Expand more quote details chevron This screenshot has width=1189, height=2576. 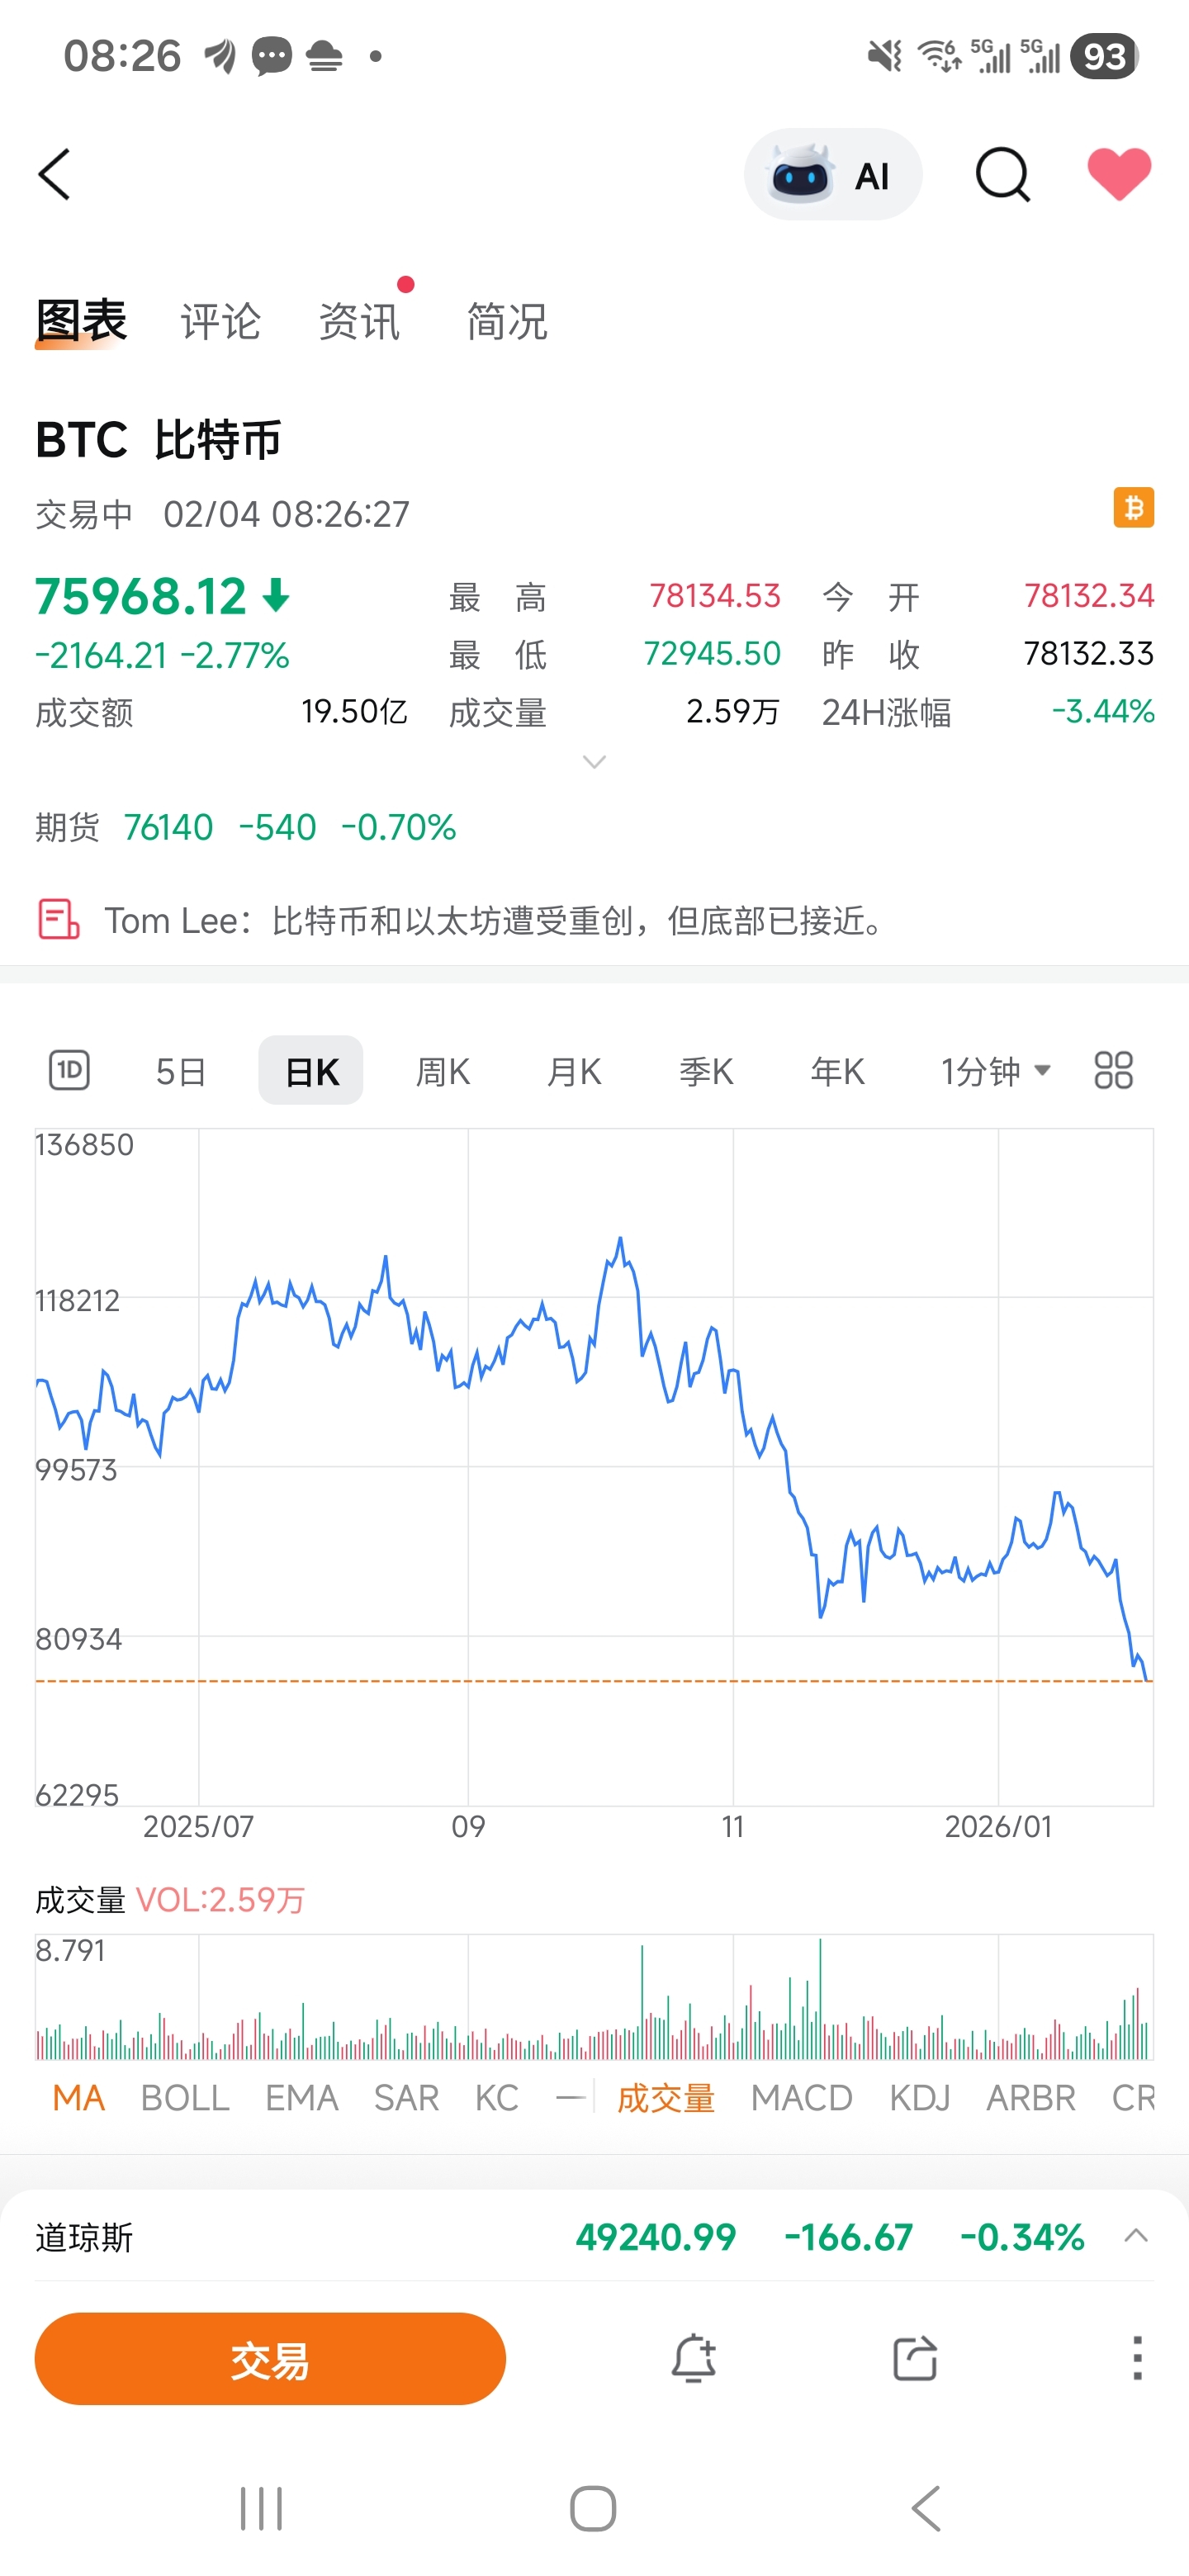pyautogui.click(x=594, y=763)
